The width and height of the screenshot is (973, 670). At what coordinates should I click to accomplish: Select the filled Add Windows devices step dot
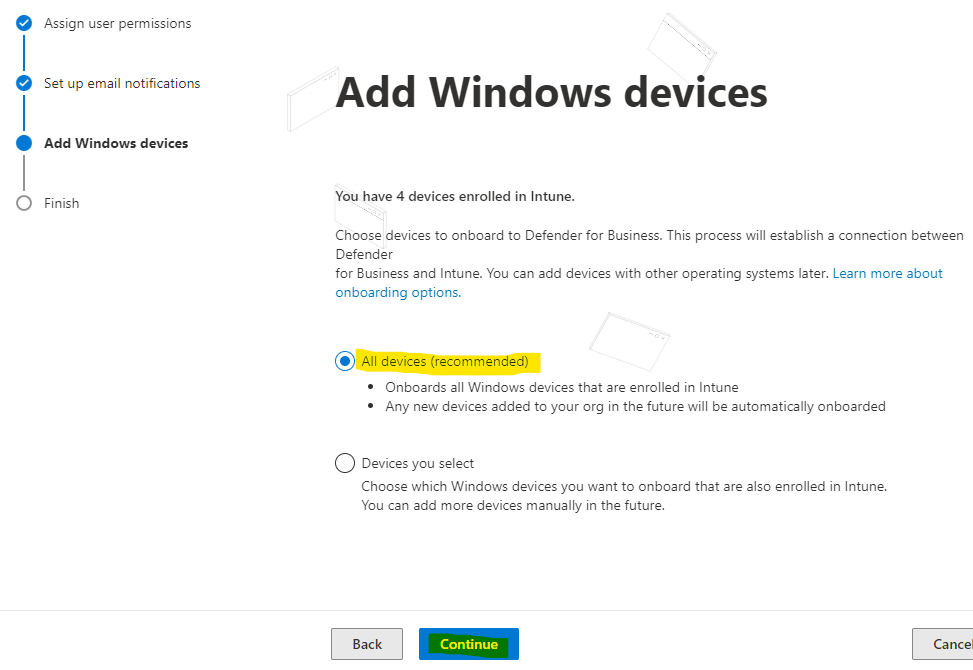click(x=24, y=143)
